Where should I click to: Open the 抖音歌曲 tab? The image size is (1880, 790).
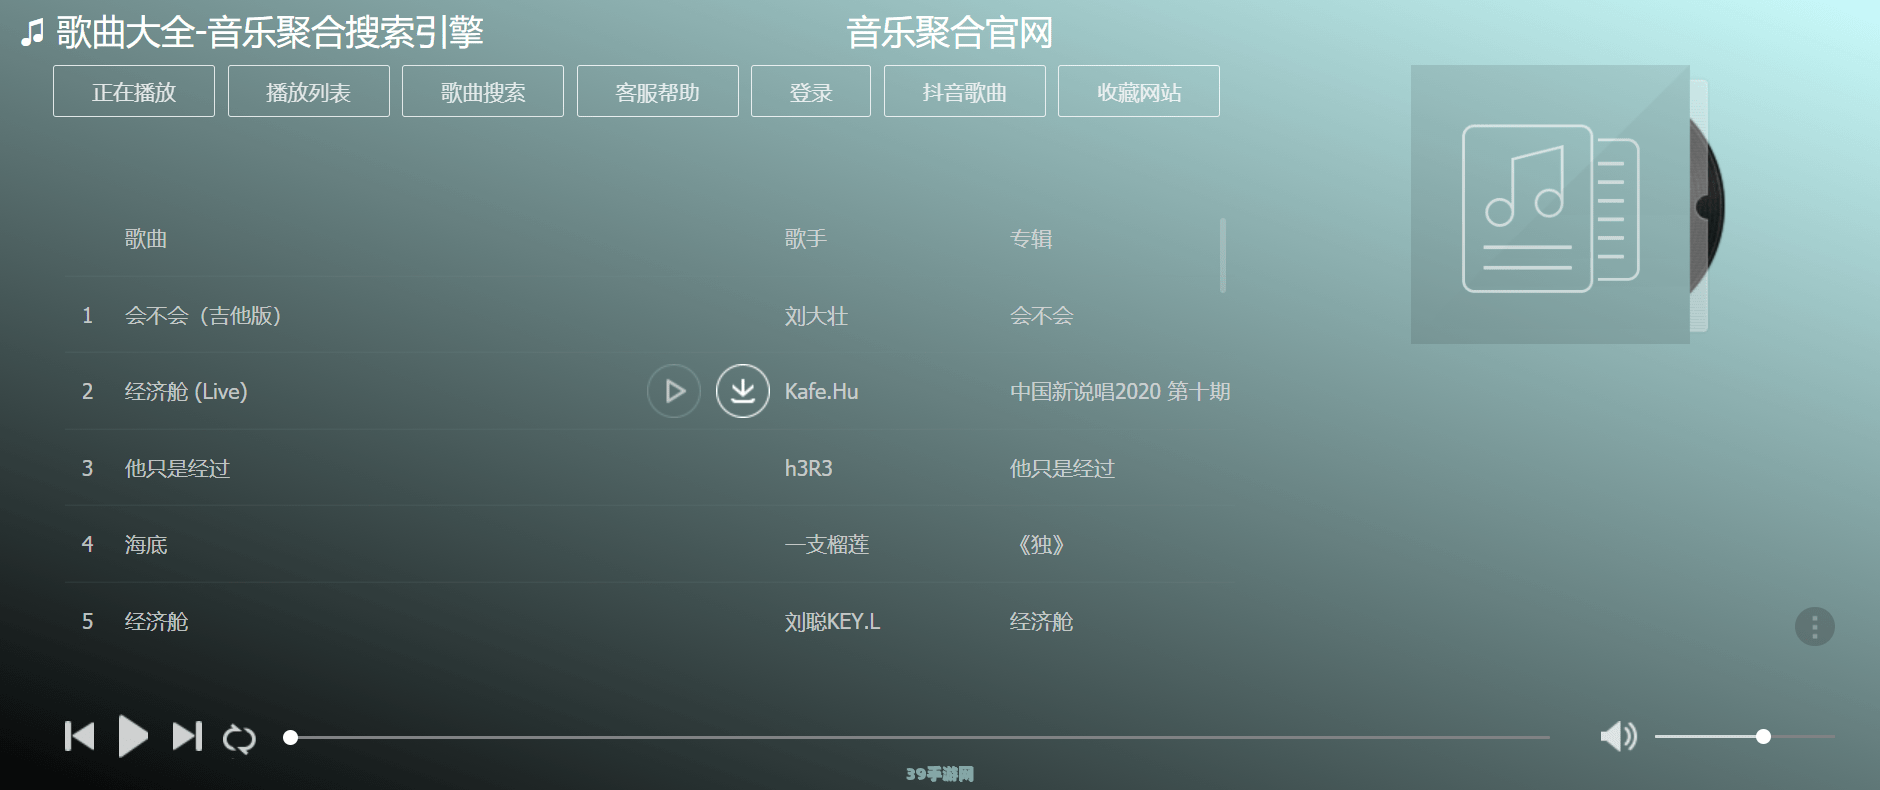point(965,92)
